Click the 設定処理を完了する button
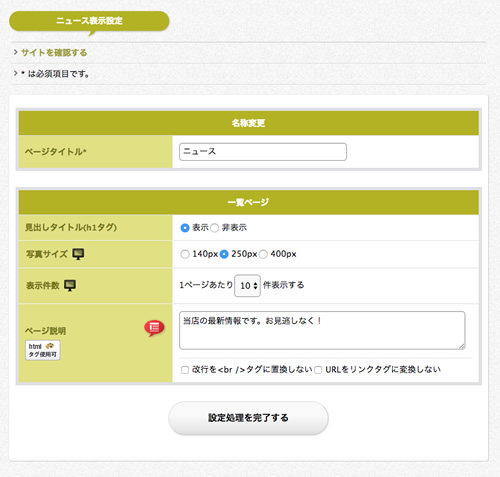This screenshot has width=500, height=477. click(x=248, y=418)
